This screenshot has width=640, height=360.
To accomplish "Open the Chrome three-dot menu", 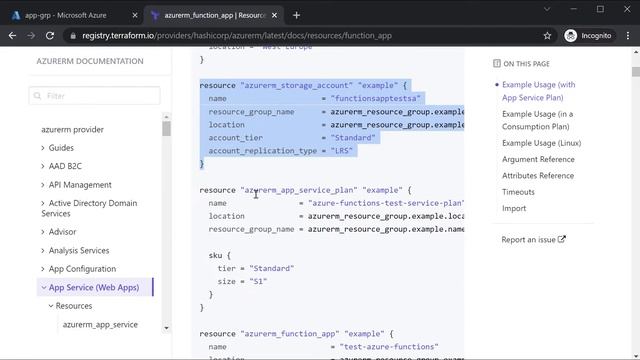I will (x=628, y=36).
